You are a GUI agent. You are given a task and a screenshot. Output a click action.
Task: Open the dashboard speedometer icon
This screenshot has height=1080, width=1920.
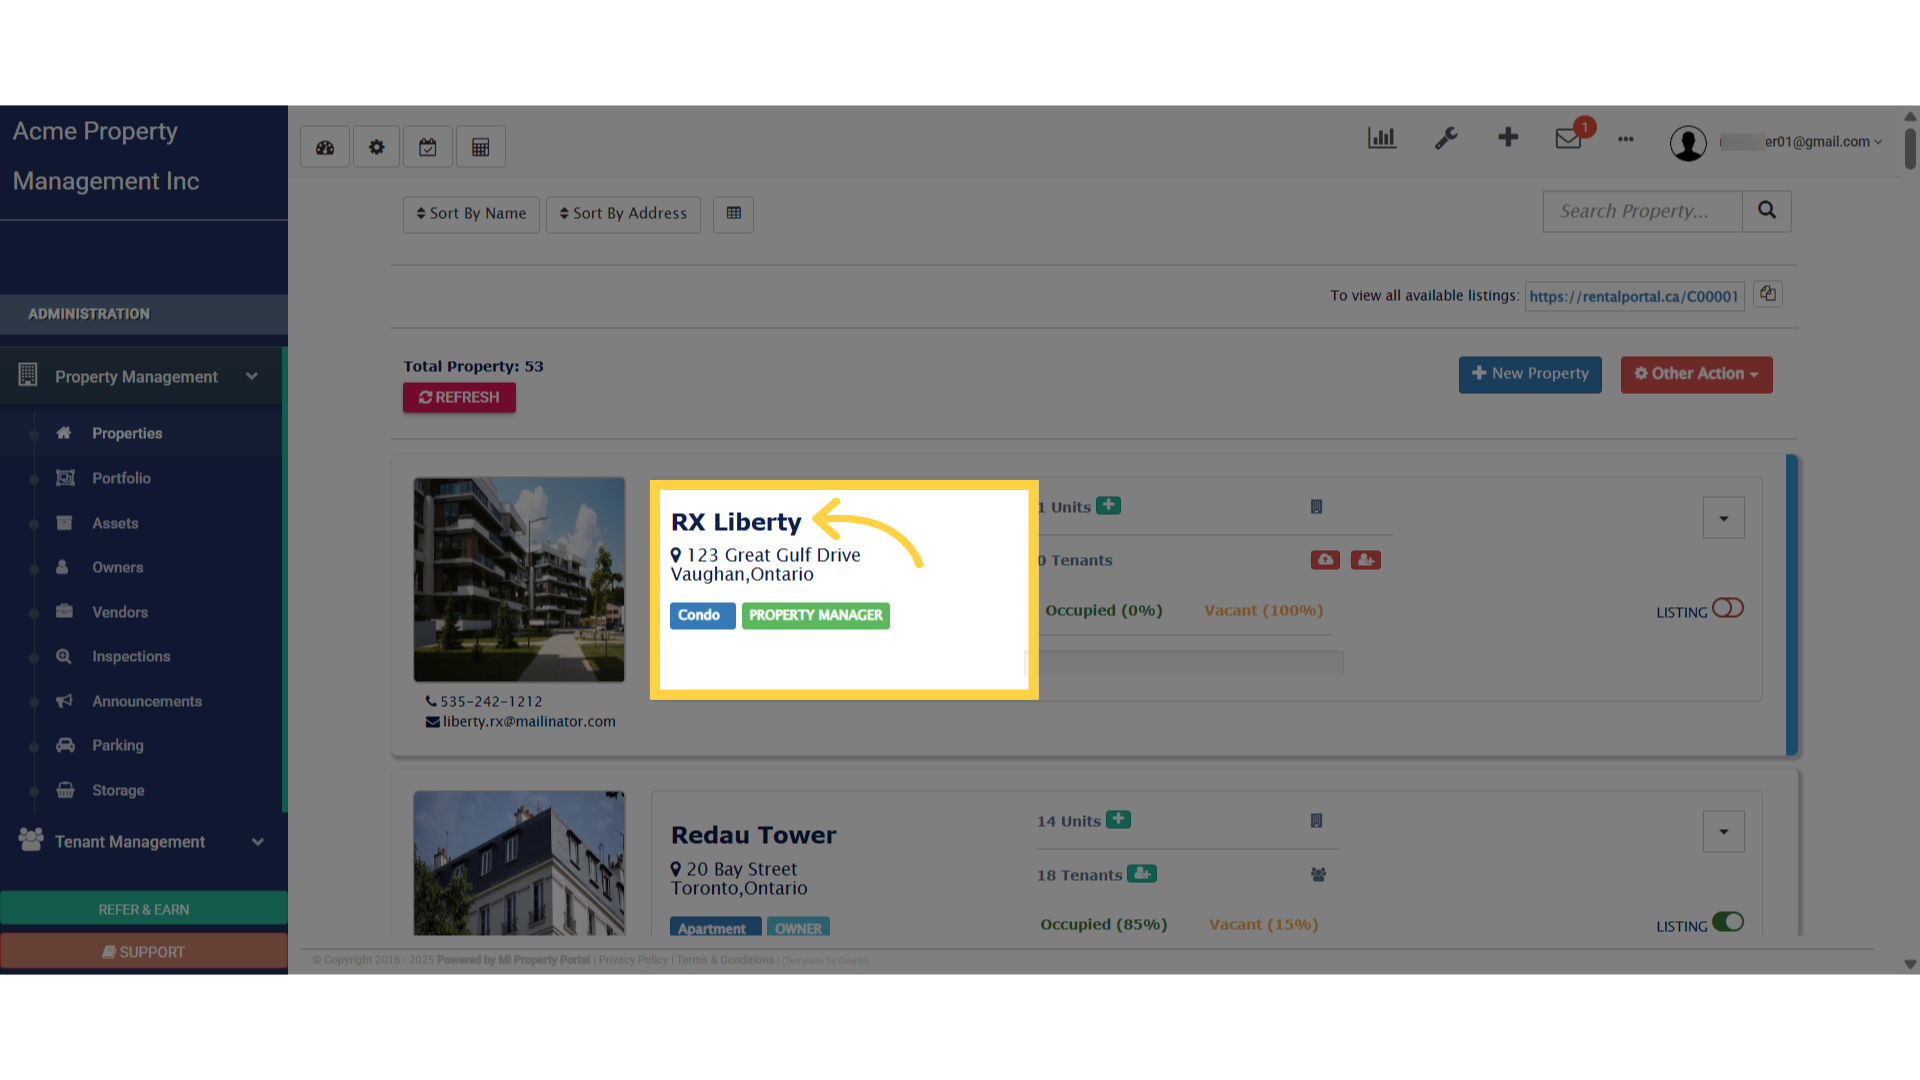click(x=324, y=146)
